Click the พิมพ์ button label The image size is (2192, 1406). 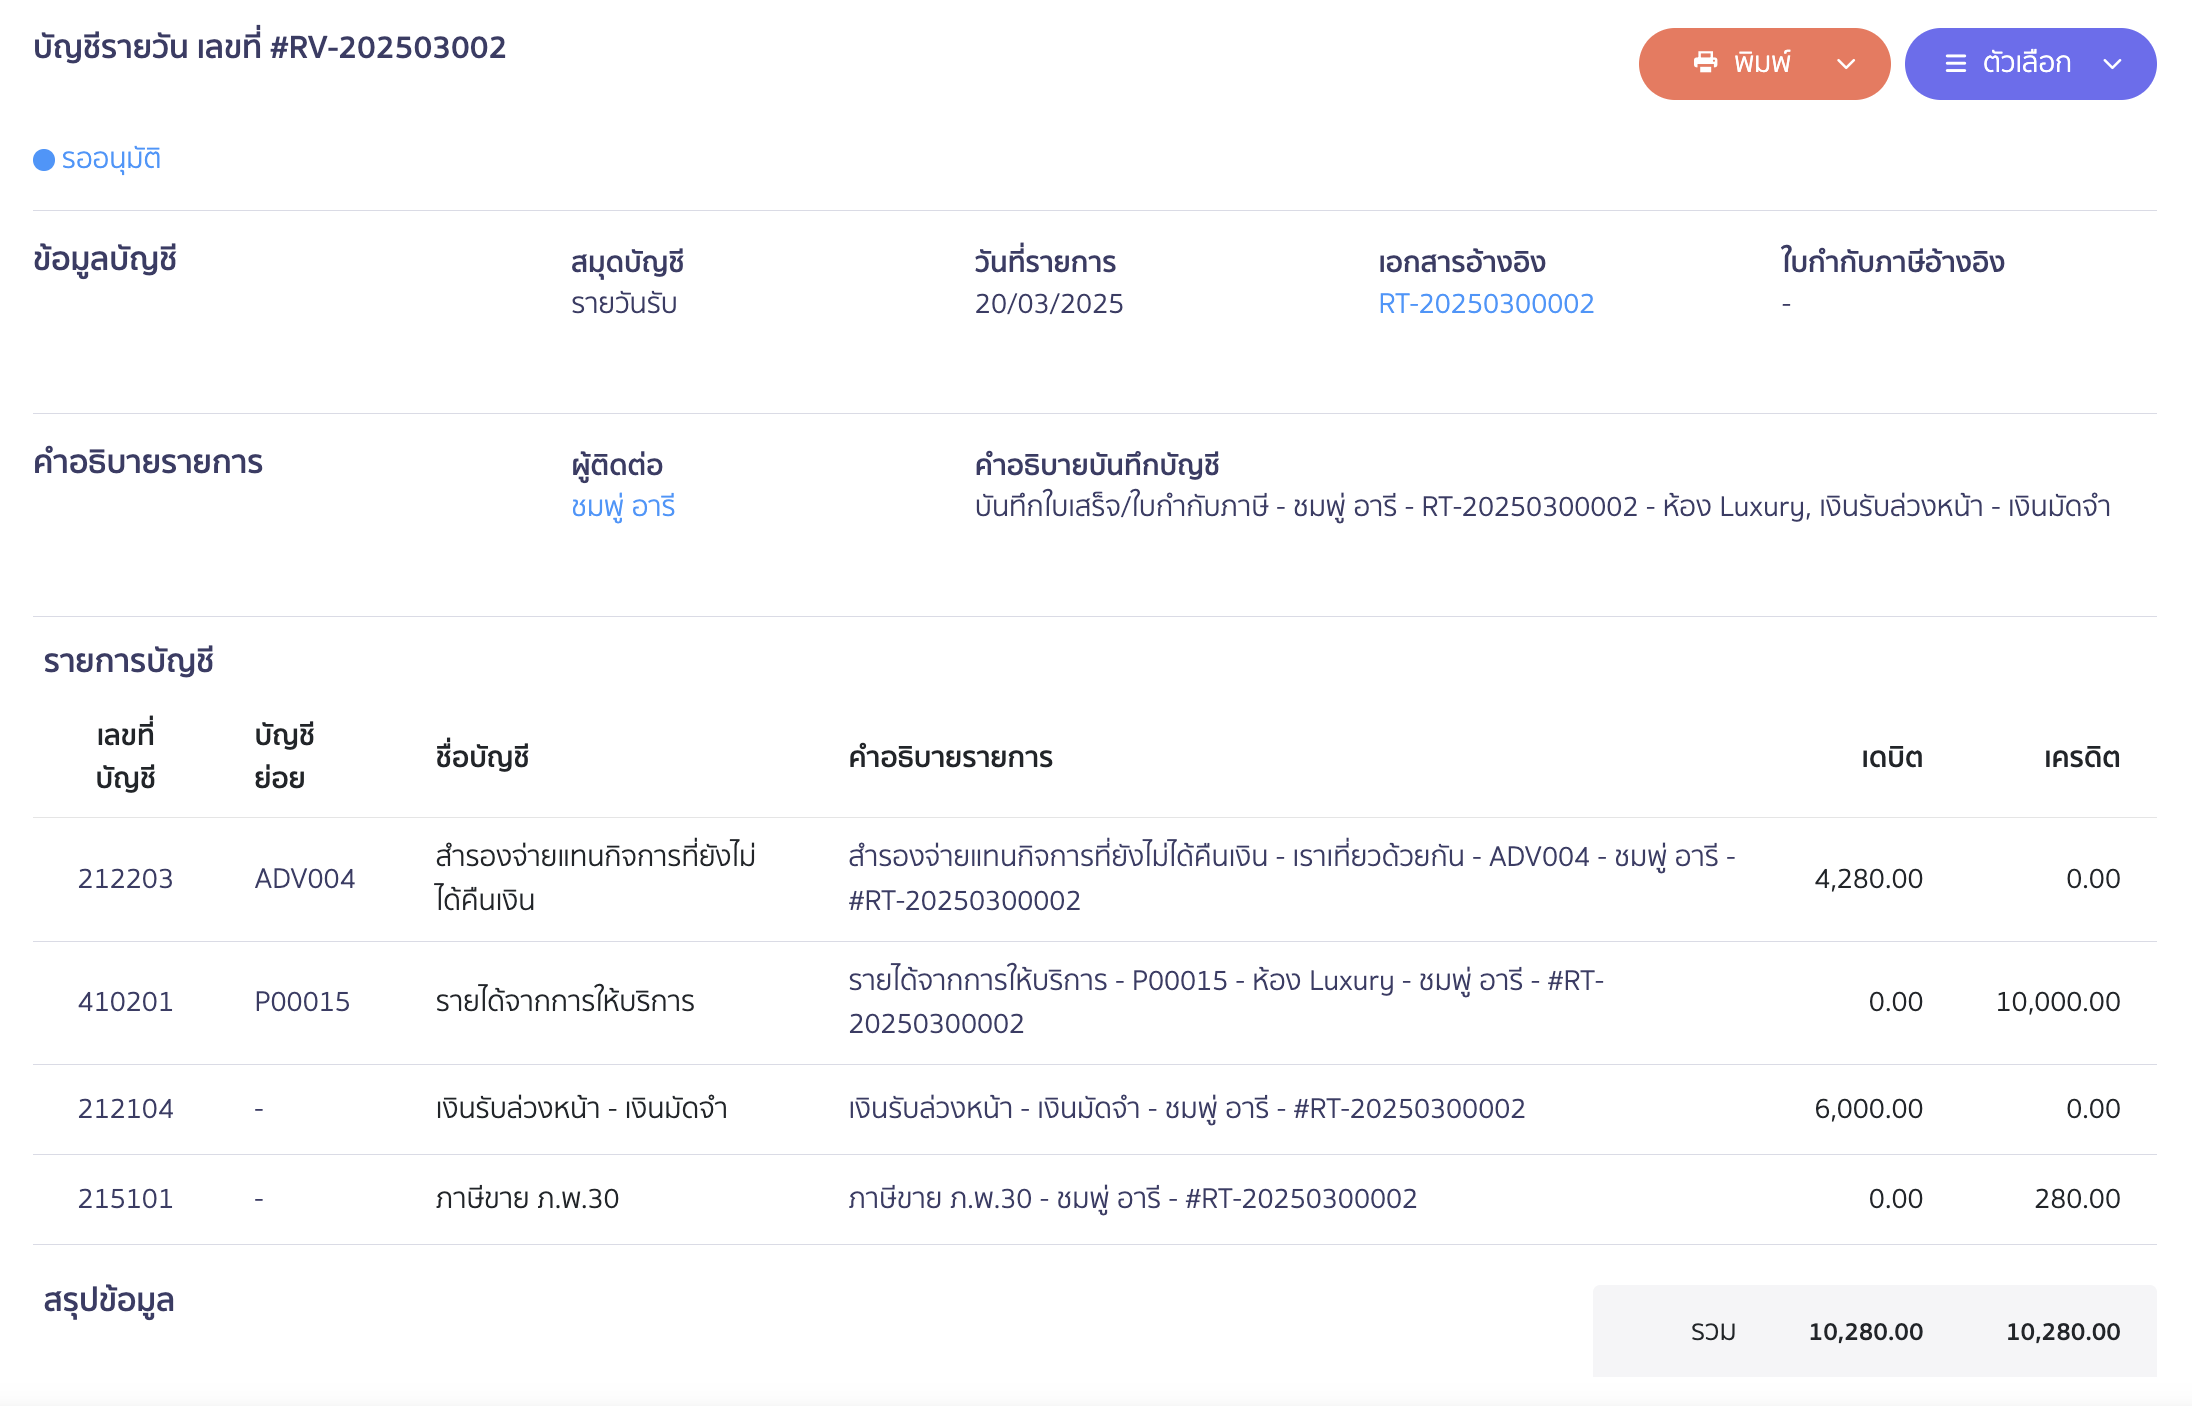(1762, 63)
